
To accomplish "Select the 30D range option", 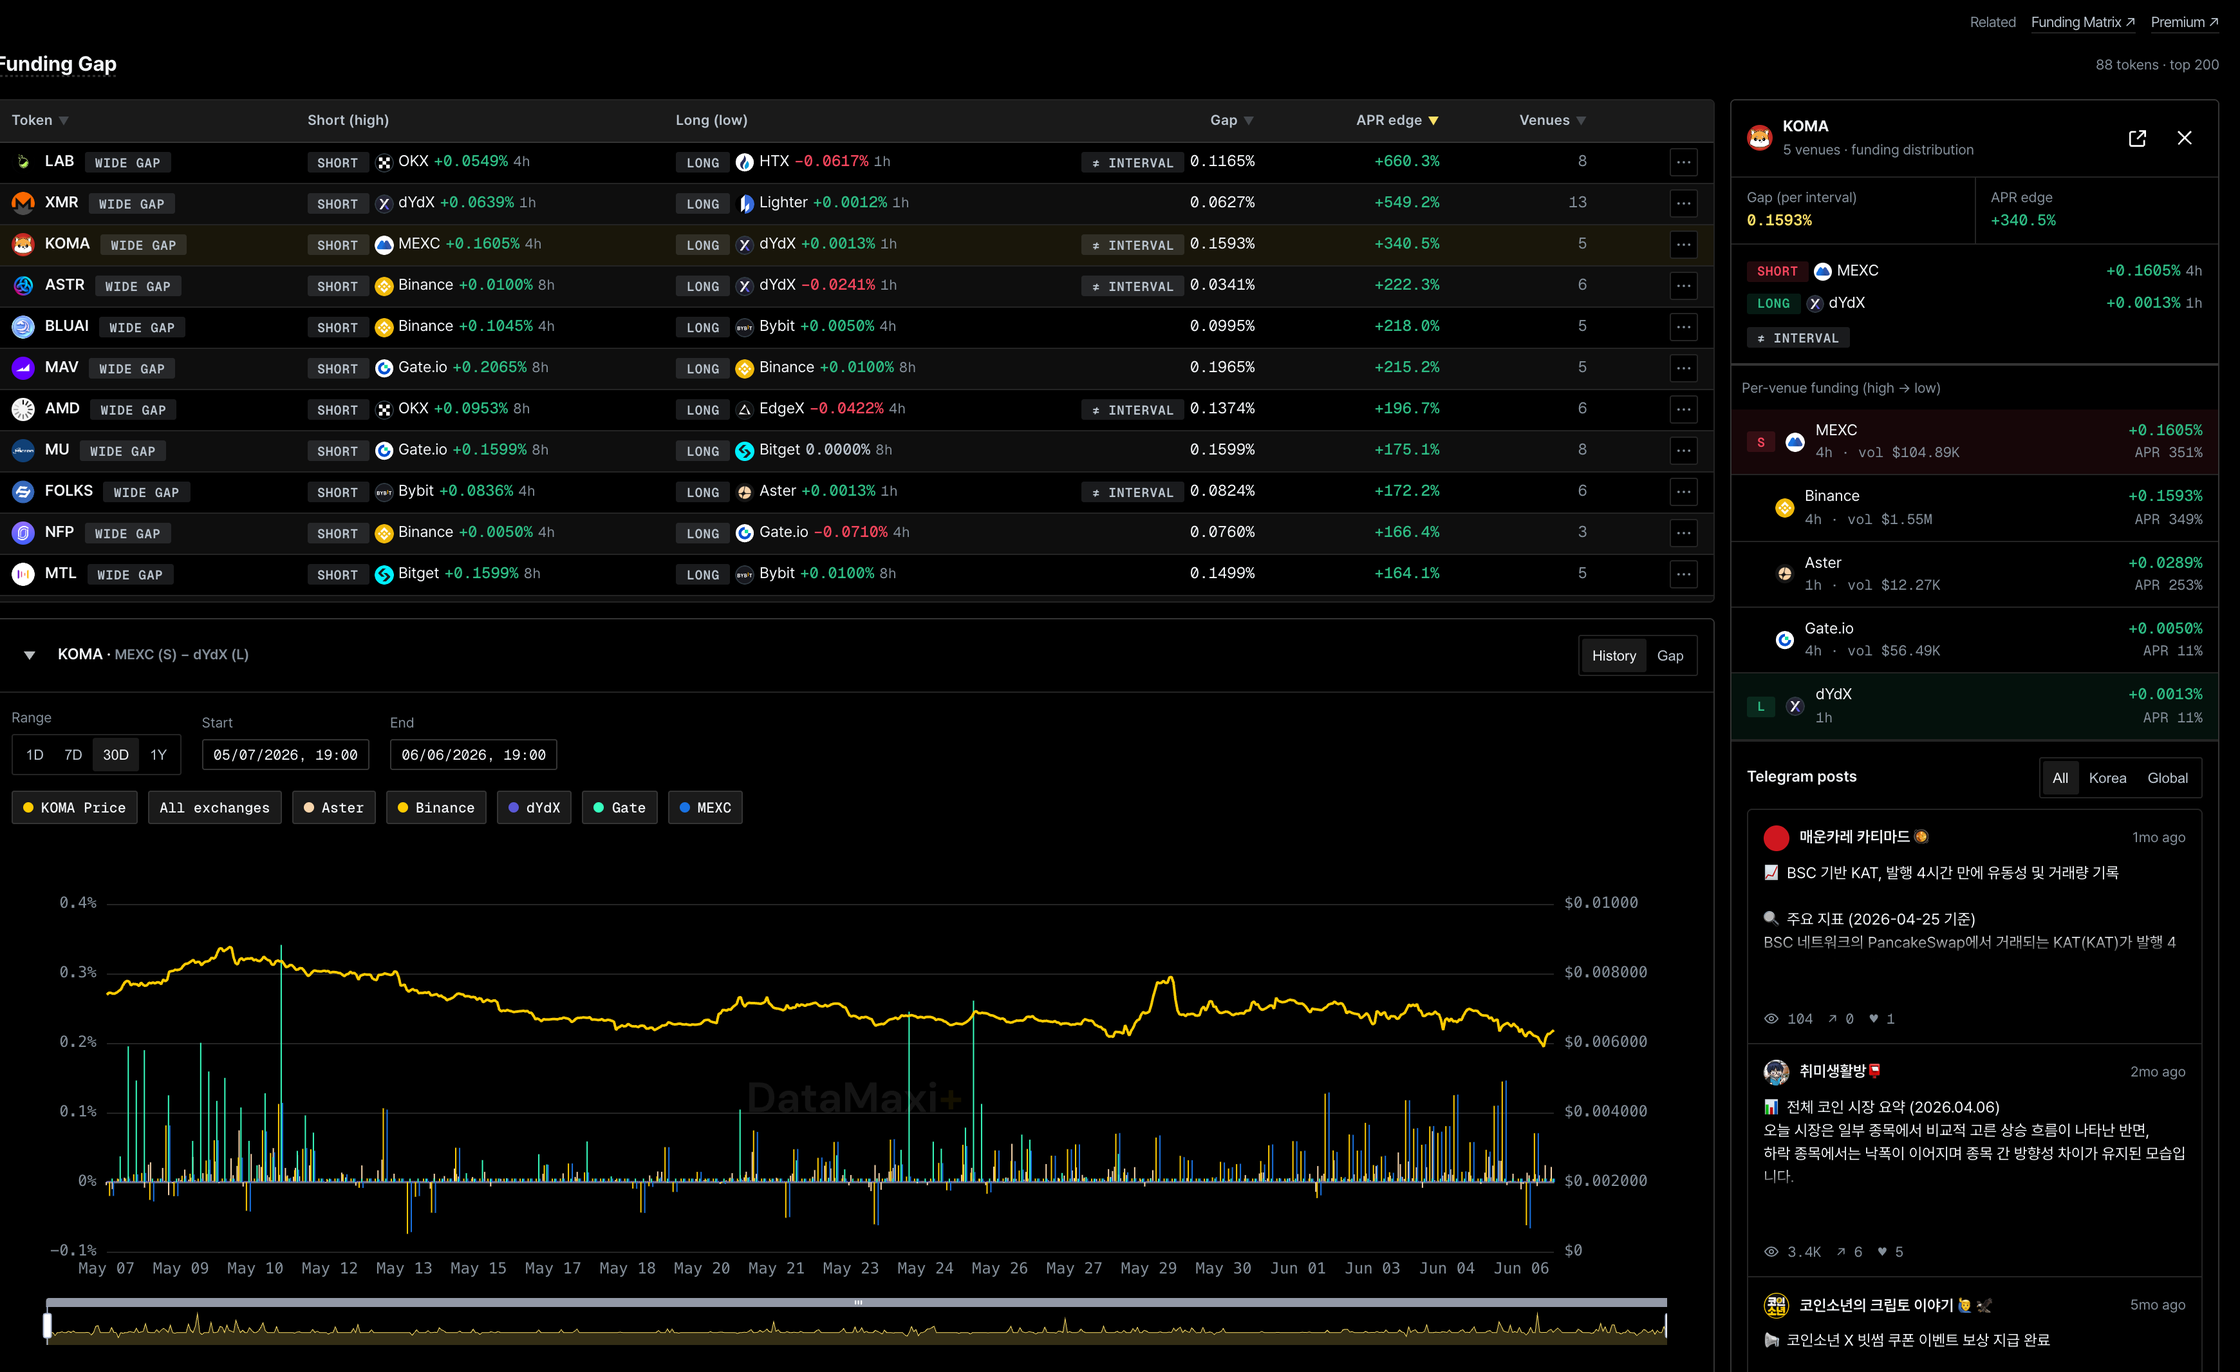I will point(116,755).
